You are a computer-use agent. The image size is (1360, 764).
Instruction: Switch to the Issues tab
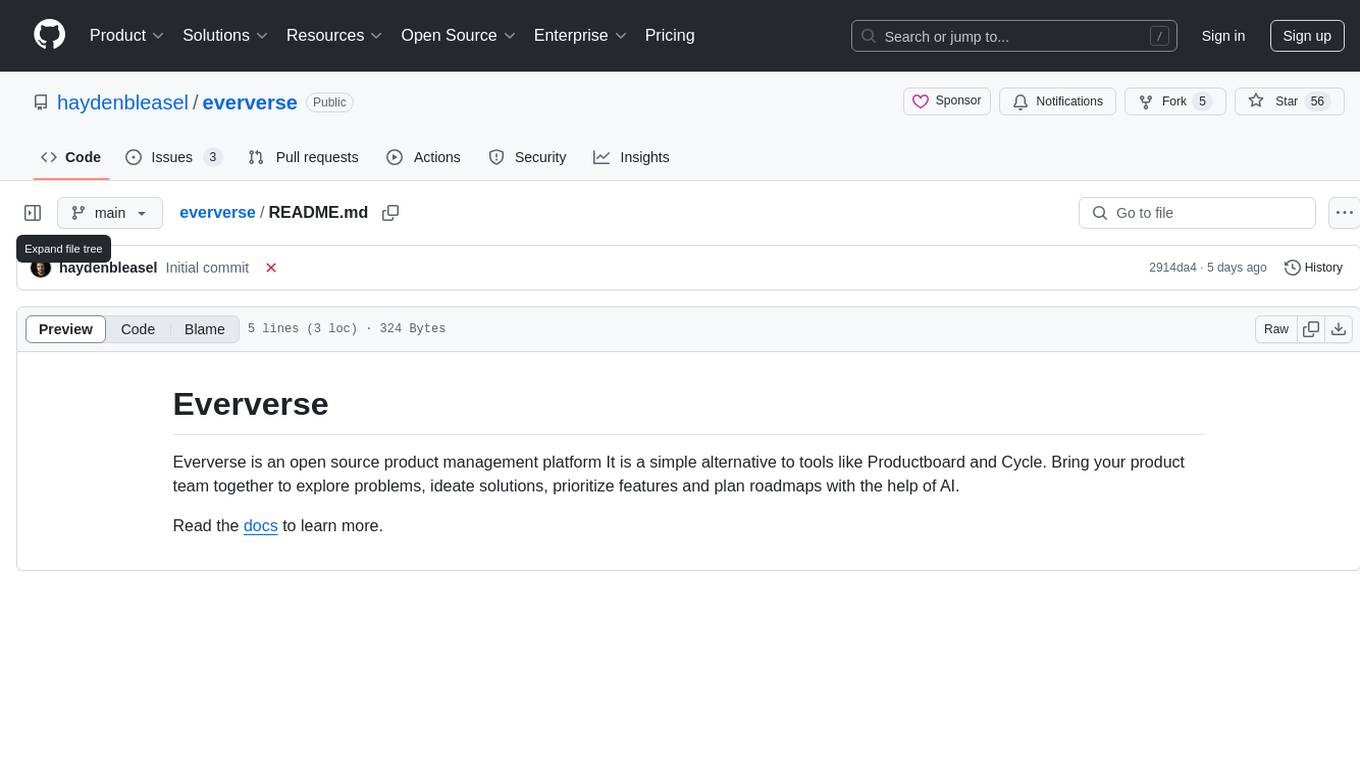tap(173, 157)
